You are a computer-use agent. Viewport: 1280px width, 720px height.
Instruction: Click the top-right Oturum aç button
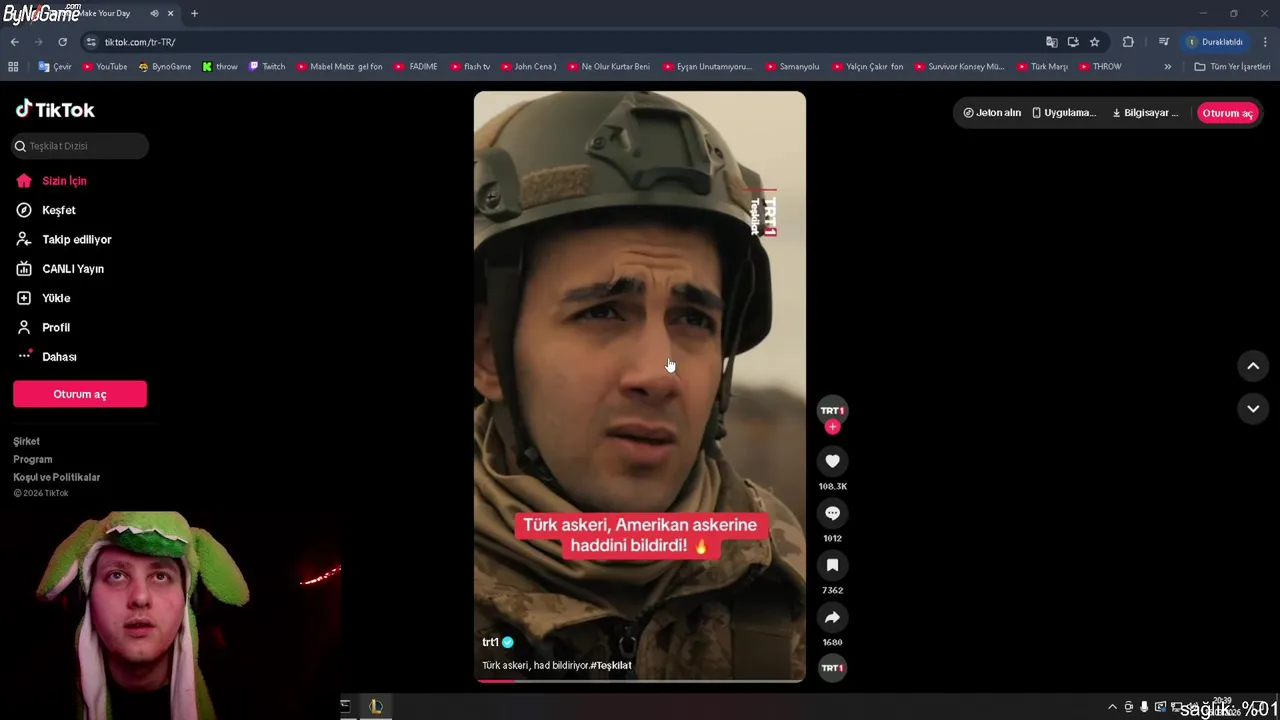click(x=1227, y=113)
